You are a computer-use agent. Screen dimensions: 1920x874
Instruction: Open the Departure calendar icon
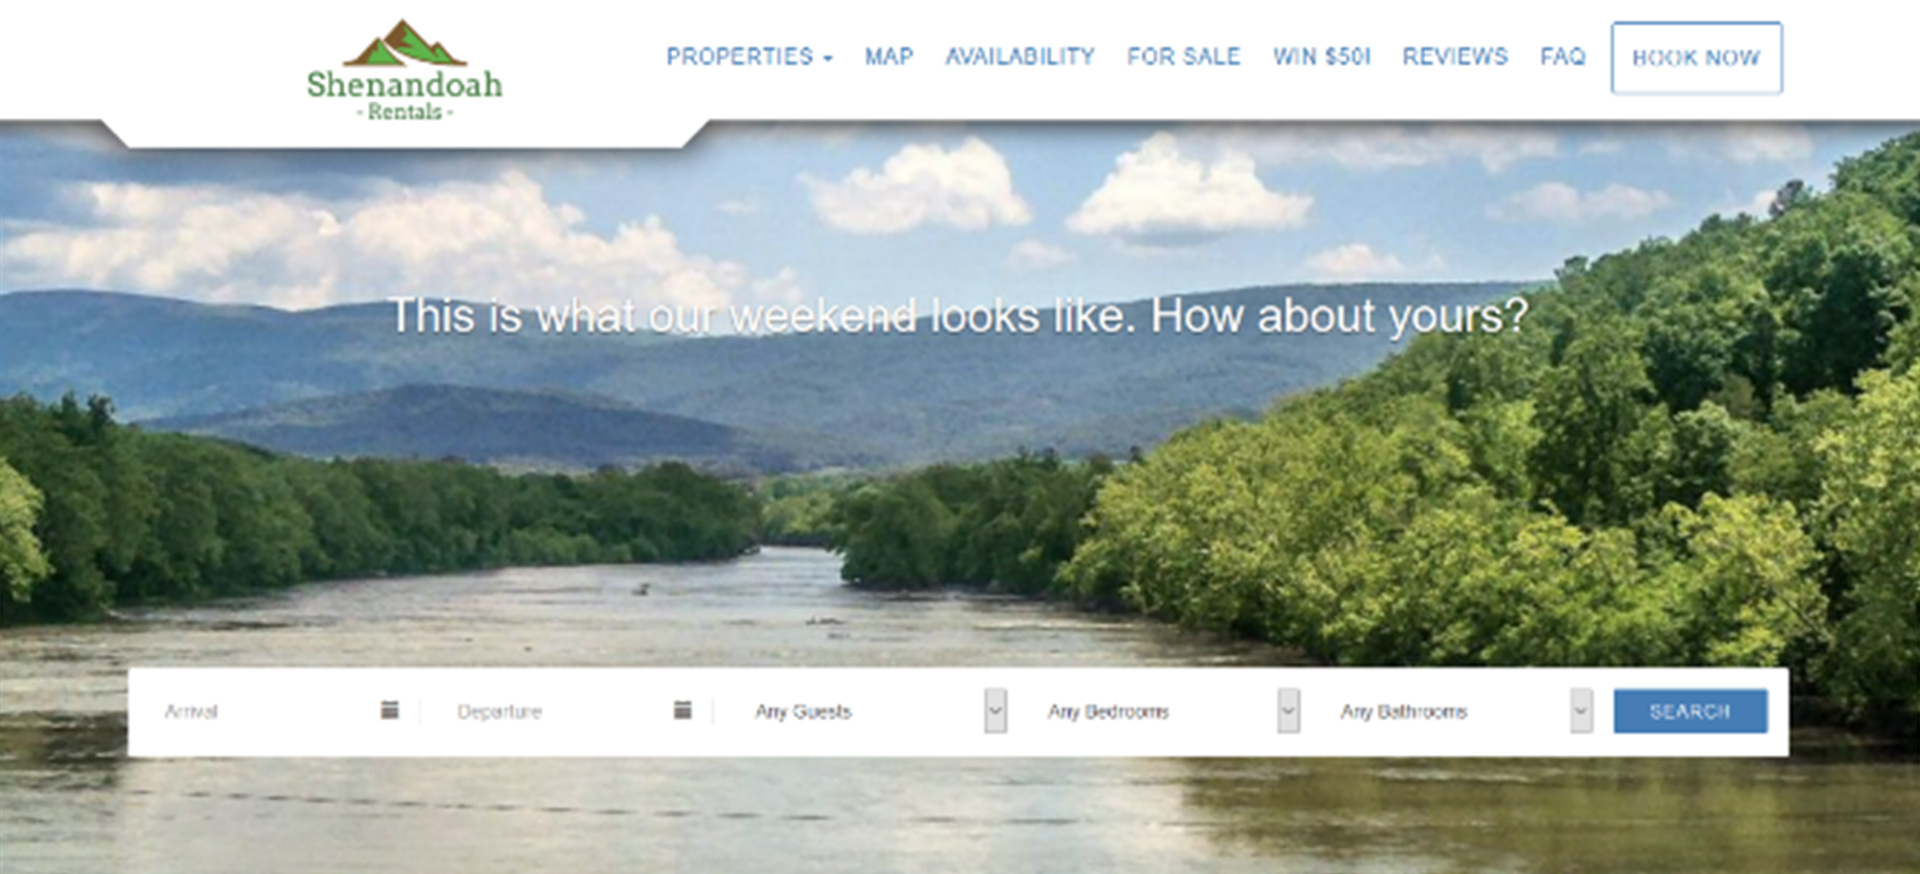pos(683,710)
